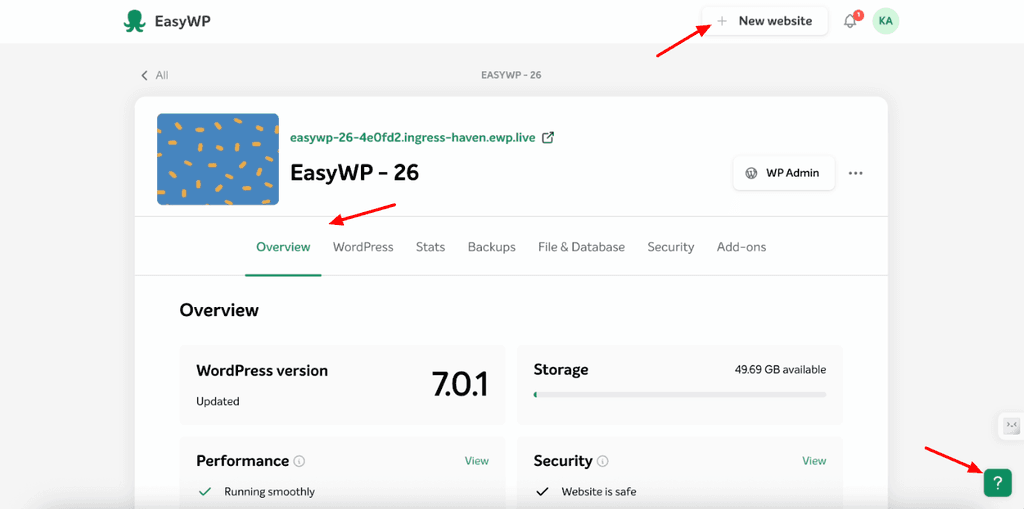Open the green help question button

pyautogui.click(x=998, y=484)
